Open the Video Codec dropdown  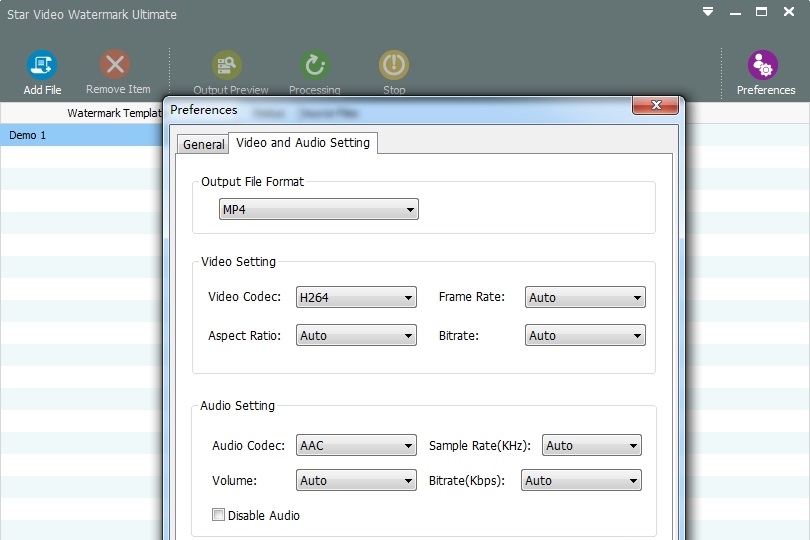[x=356, y=297]
